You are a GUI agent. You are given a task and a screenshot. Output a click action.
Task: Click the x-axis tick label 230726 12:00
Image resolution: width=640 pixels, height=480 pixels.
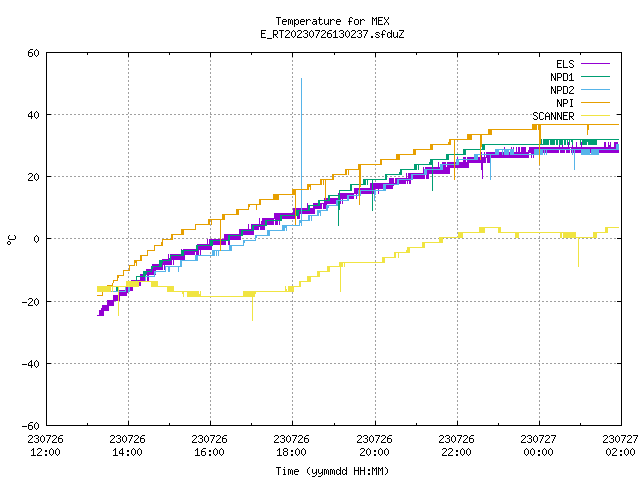coord(45,446)
